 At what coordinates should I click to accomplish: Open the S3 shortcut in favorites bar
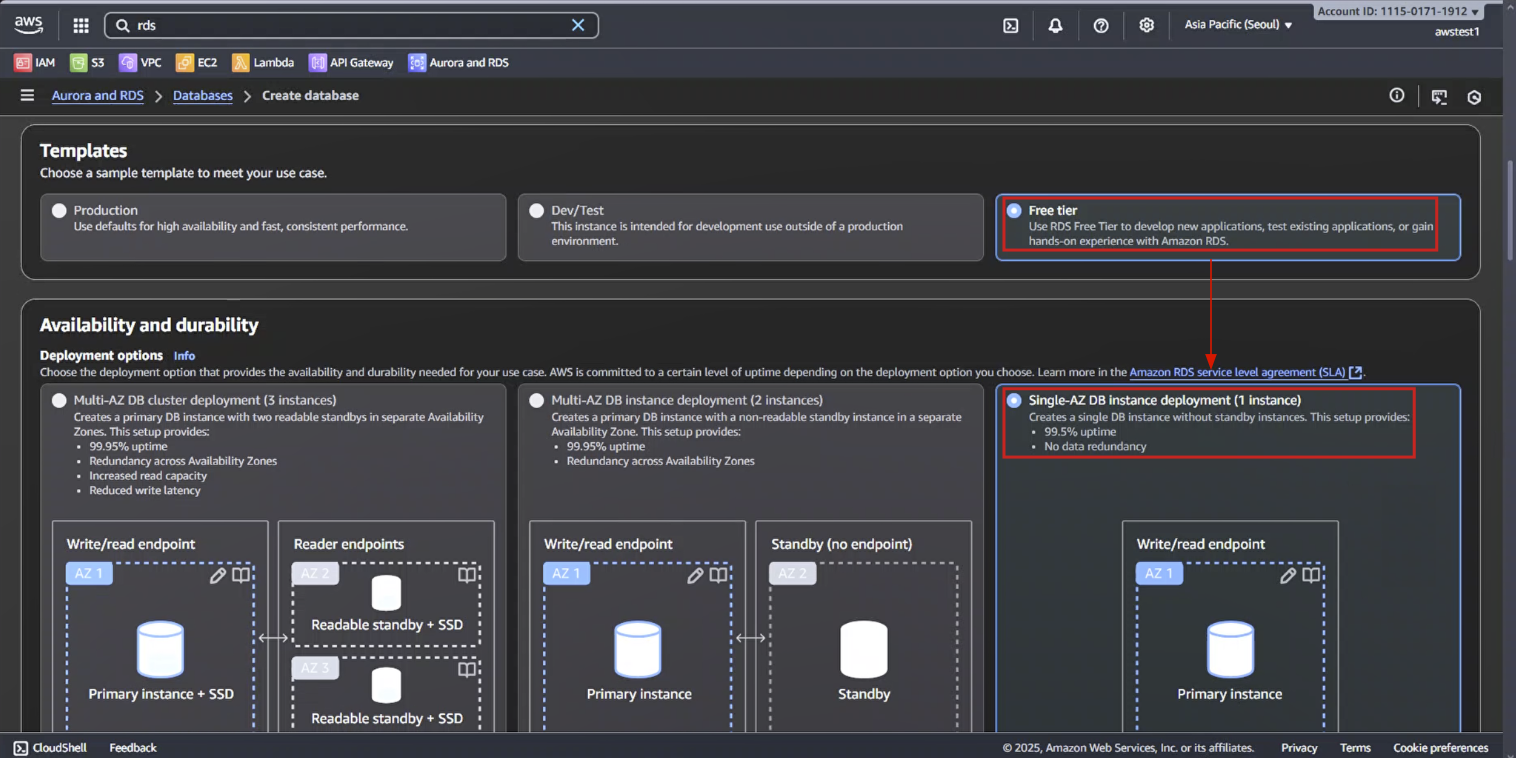tap(87, 62)
